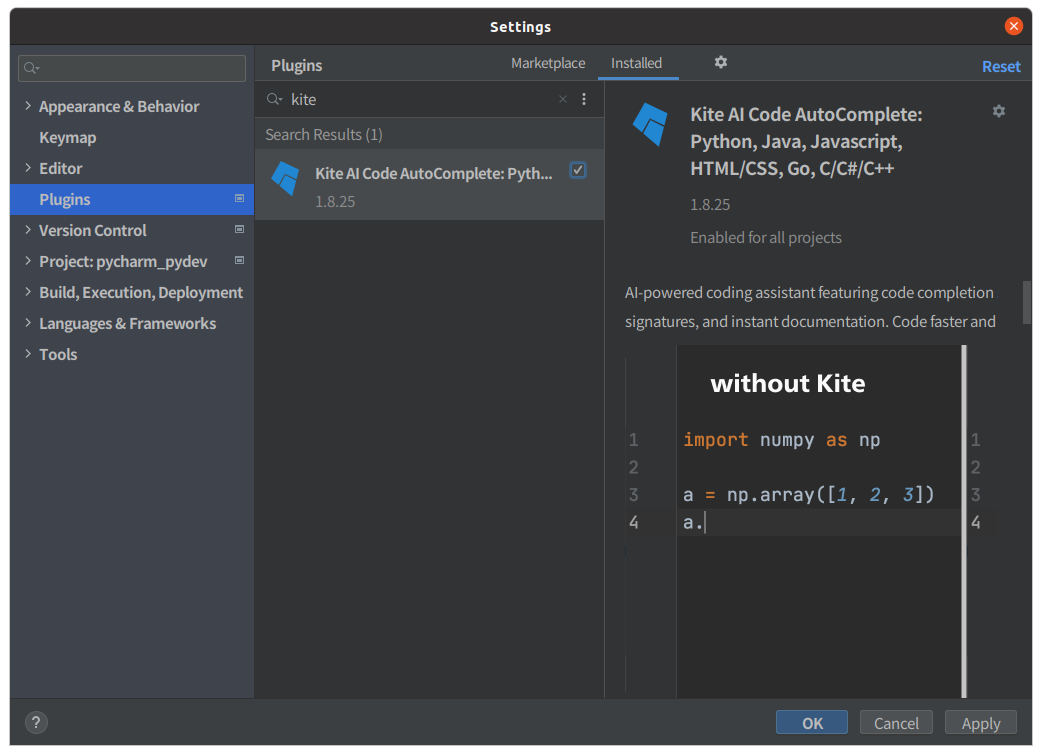Viewport: 1042px width, 755px height.
Task: Open the search results overflow menu
Action: [x=584, y=99]
